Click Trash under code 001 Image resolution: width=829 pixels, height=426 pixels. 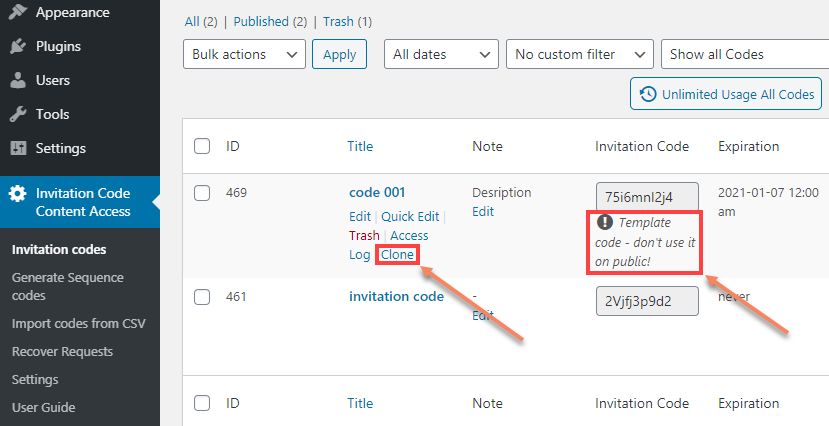(364, 236)
